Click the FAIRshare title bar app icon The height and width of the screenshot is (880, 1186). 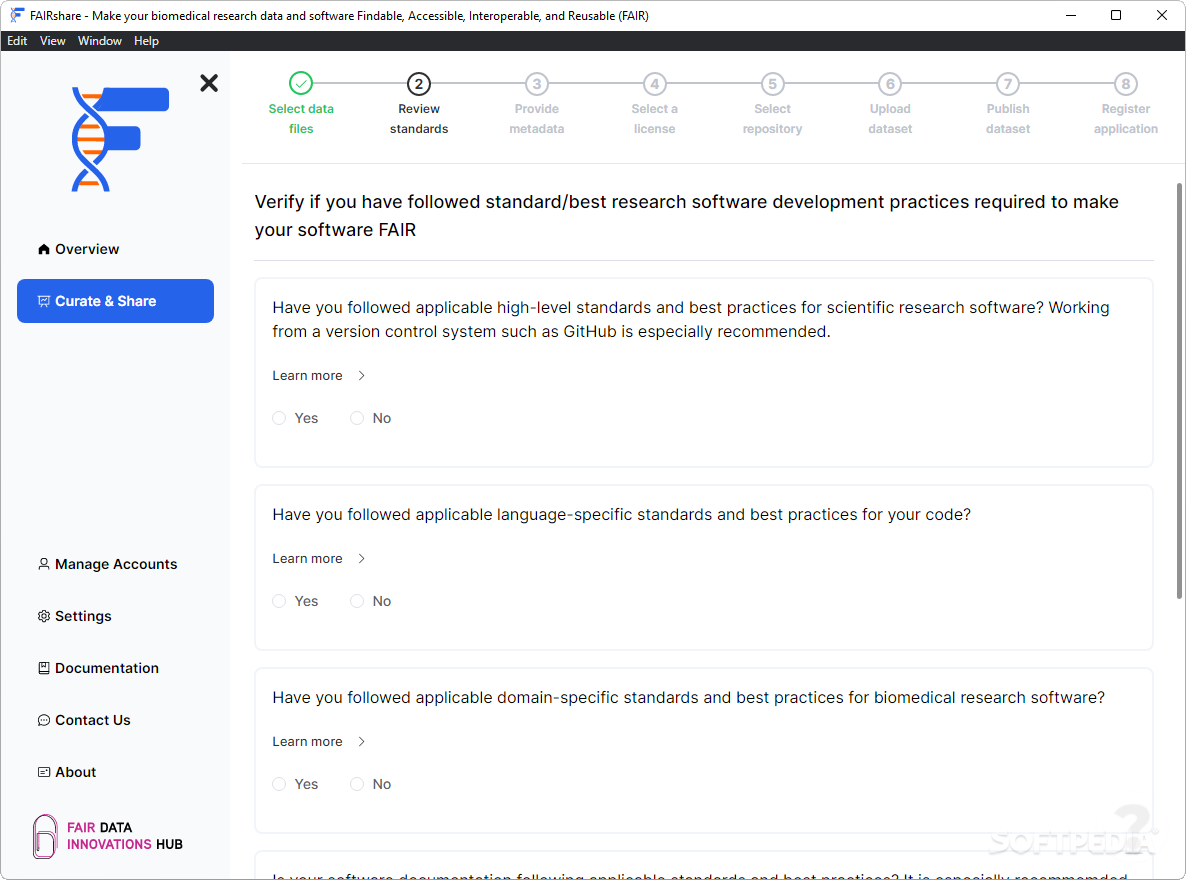[17, 15]
